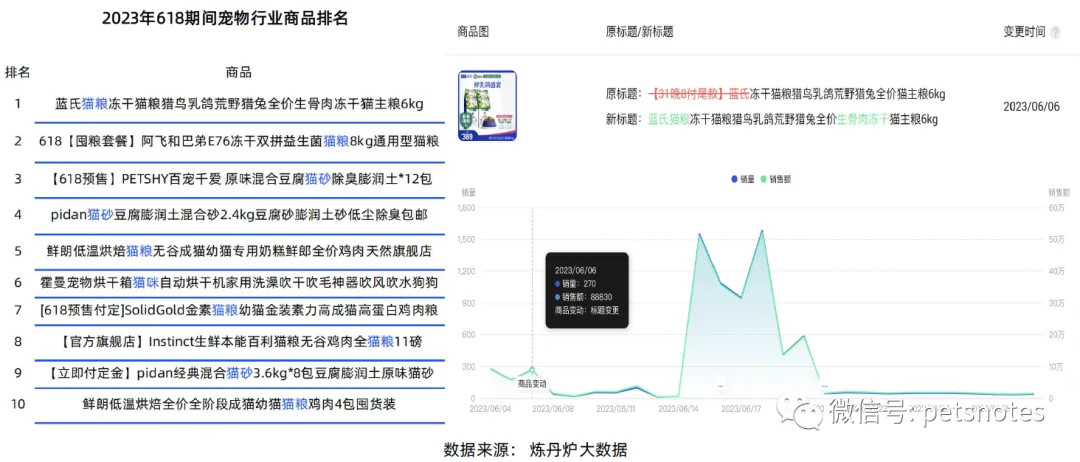Click rank 5 product 鲜朗低温烘焙猫粮无谷

[239, 251]
